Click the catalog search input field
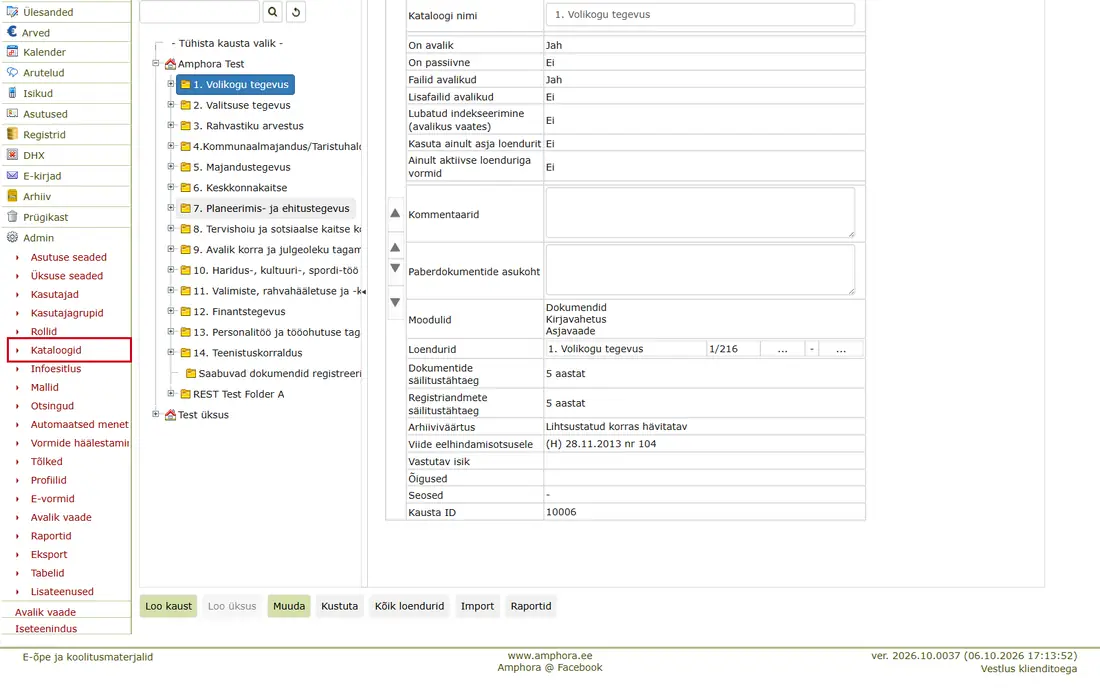1100x688 pixels. (200, 12)
